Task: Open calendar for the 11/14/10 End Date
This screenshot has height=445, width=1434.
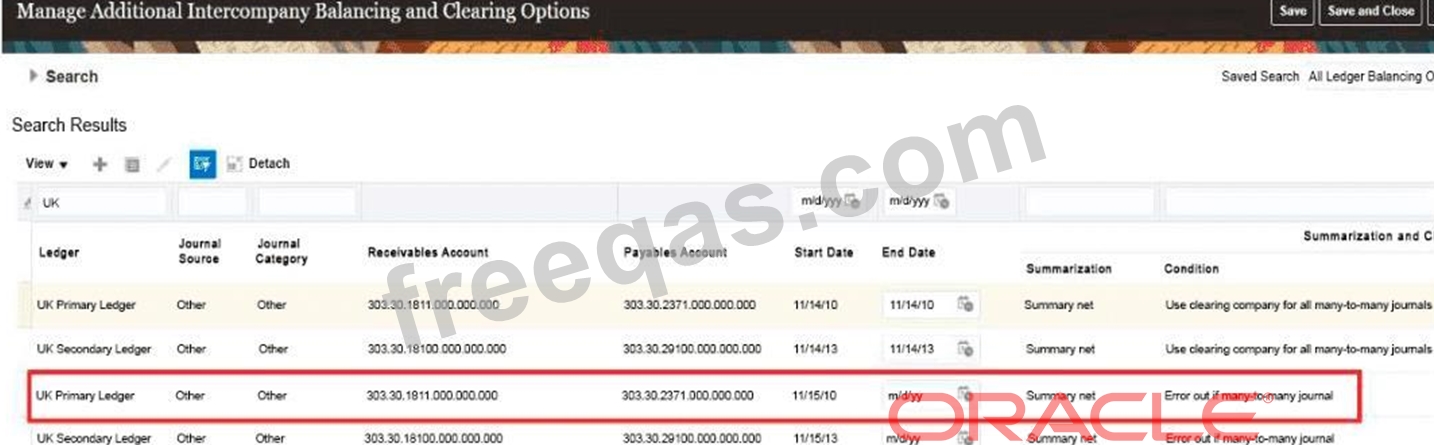Action: tap(965, 304)
